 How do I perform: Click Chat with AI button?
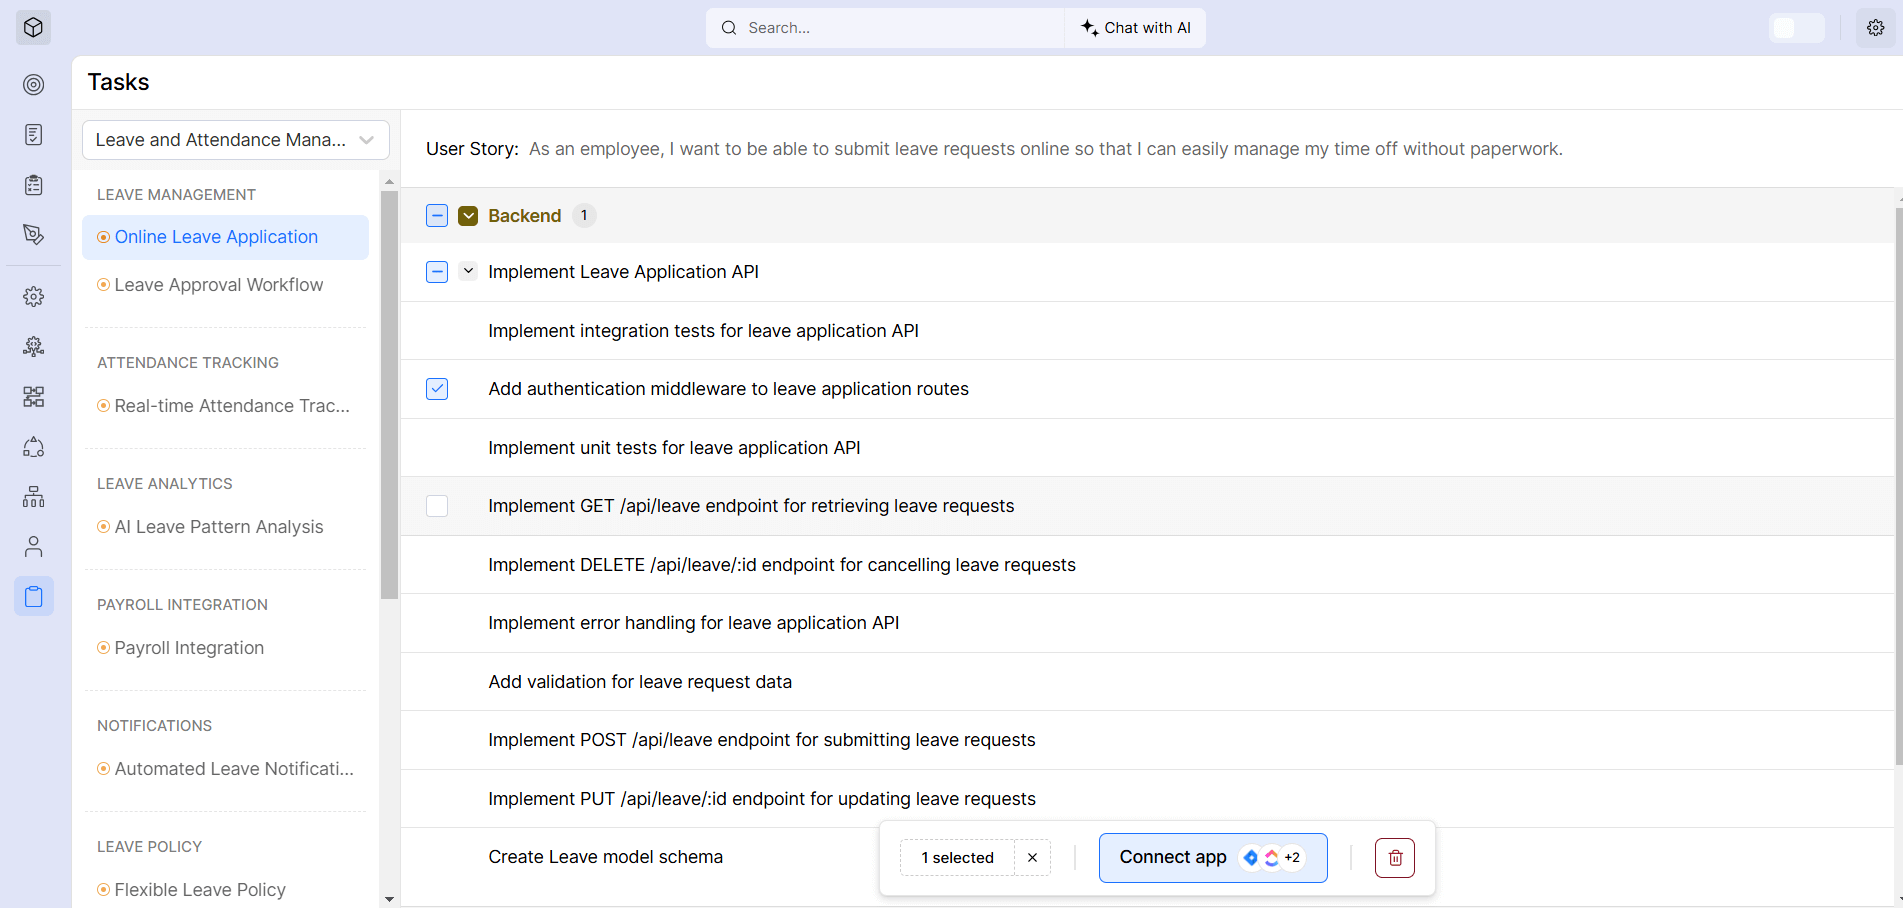tap(1136, 28)
